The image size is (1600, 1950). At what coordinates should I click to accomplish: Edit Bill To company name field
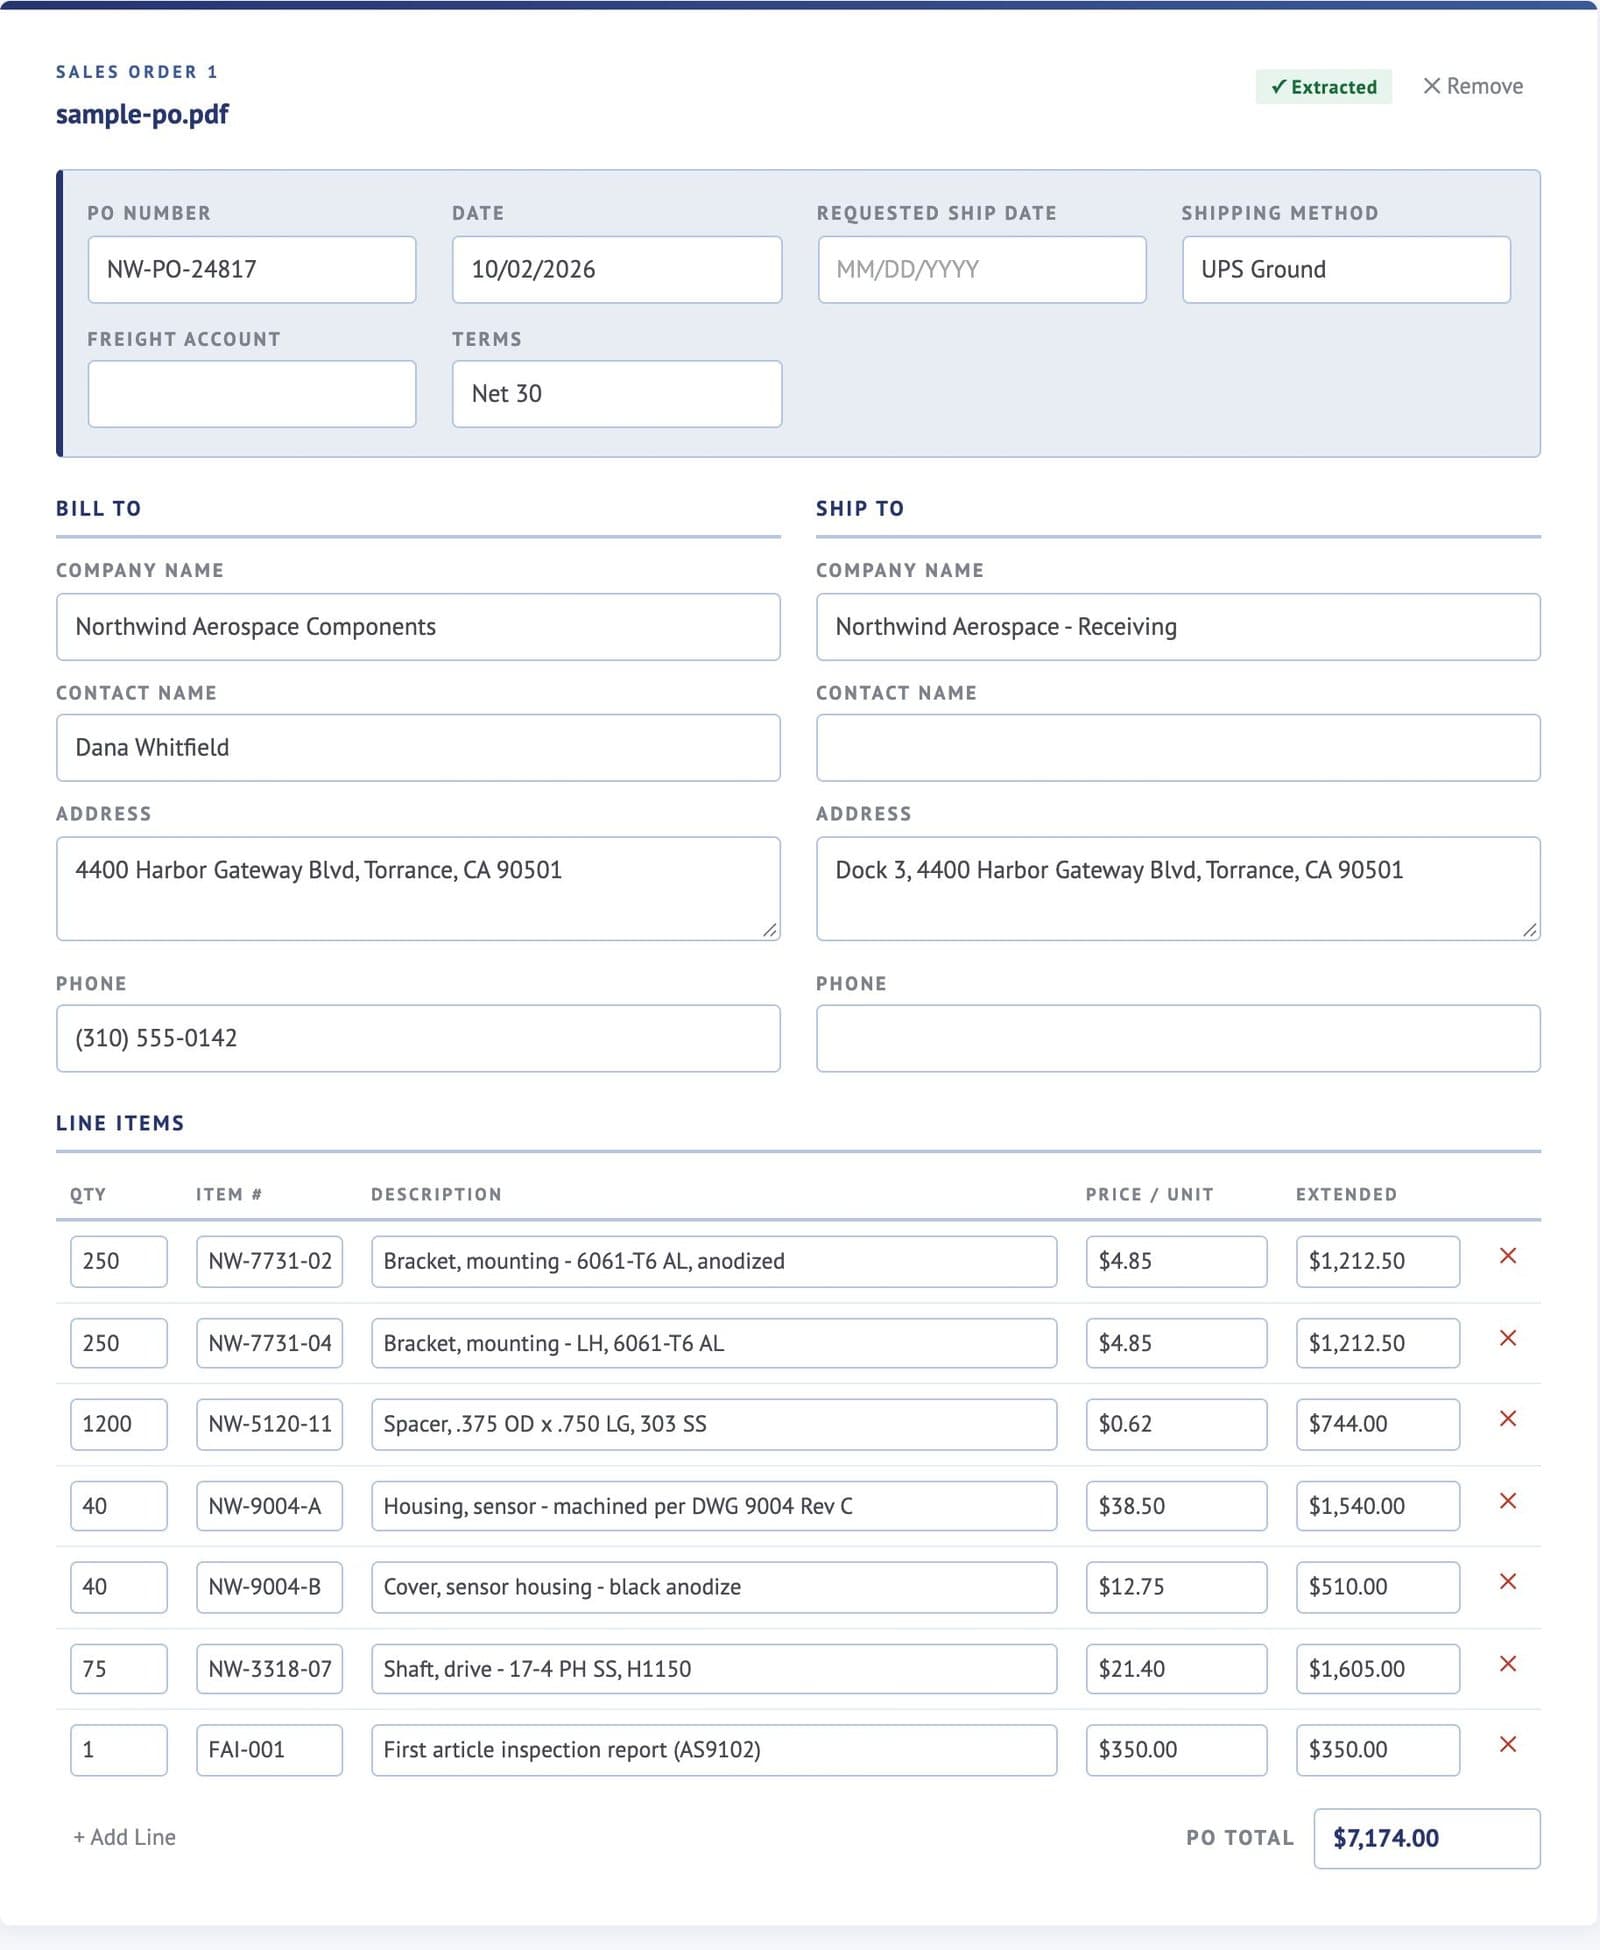coord(418,627)
